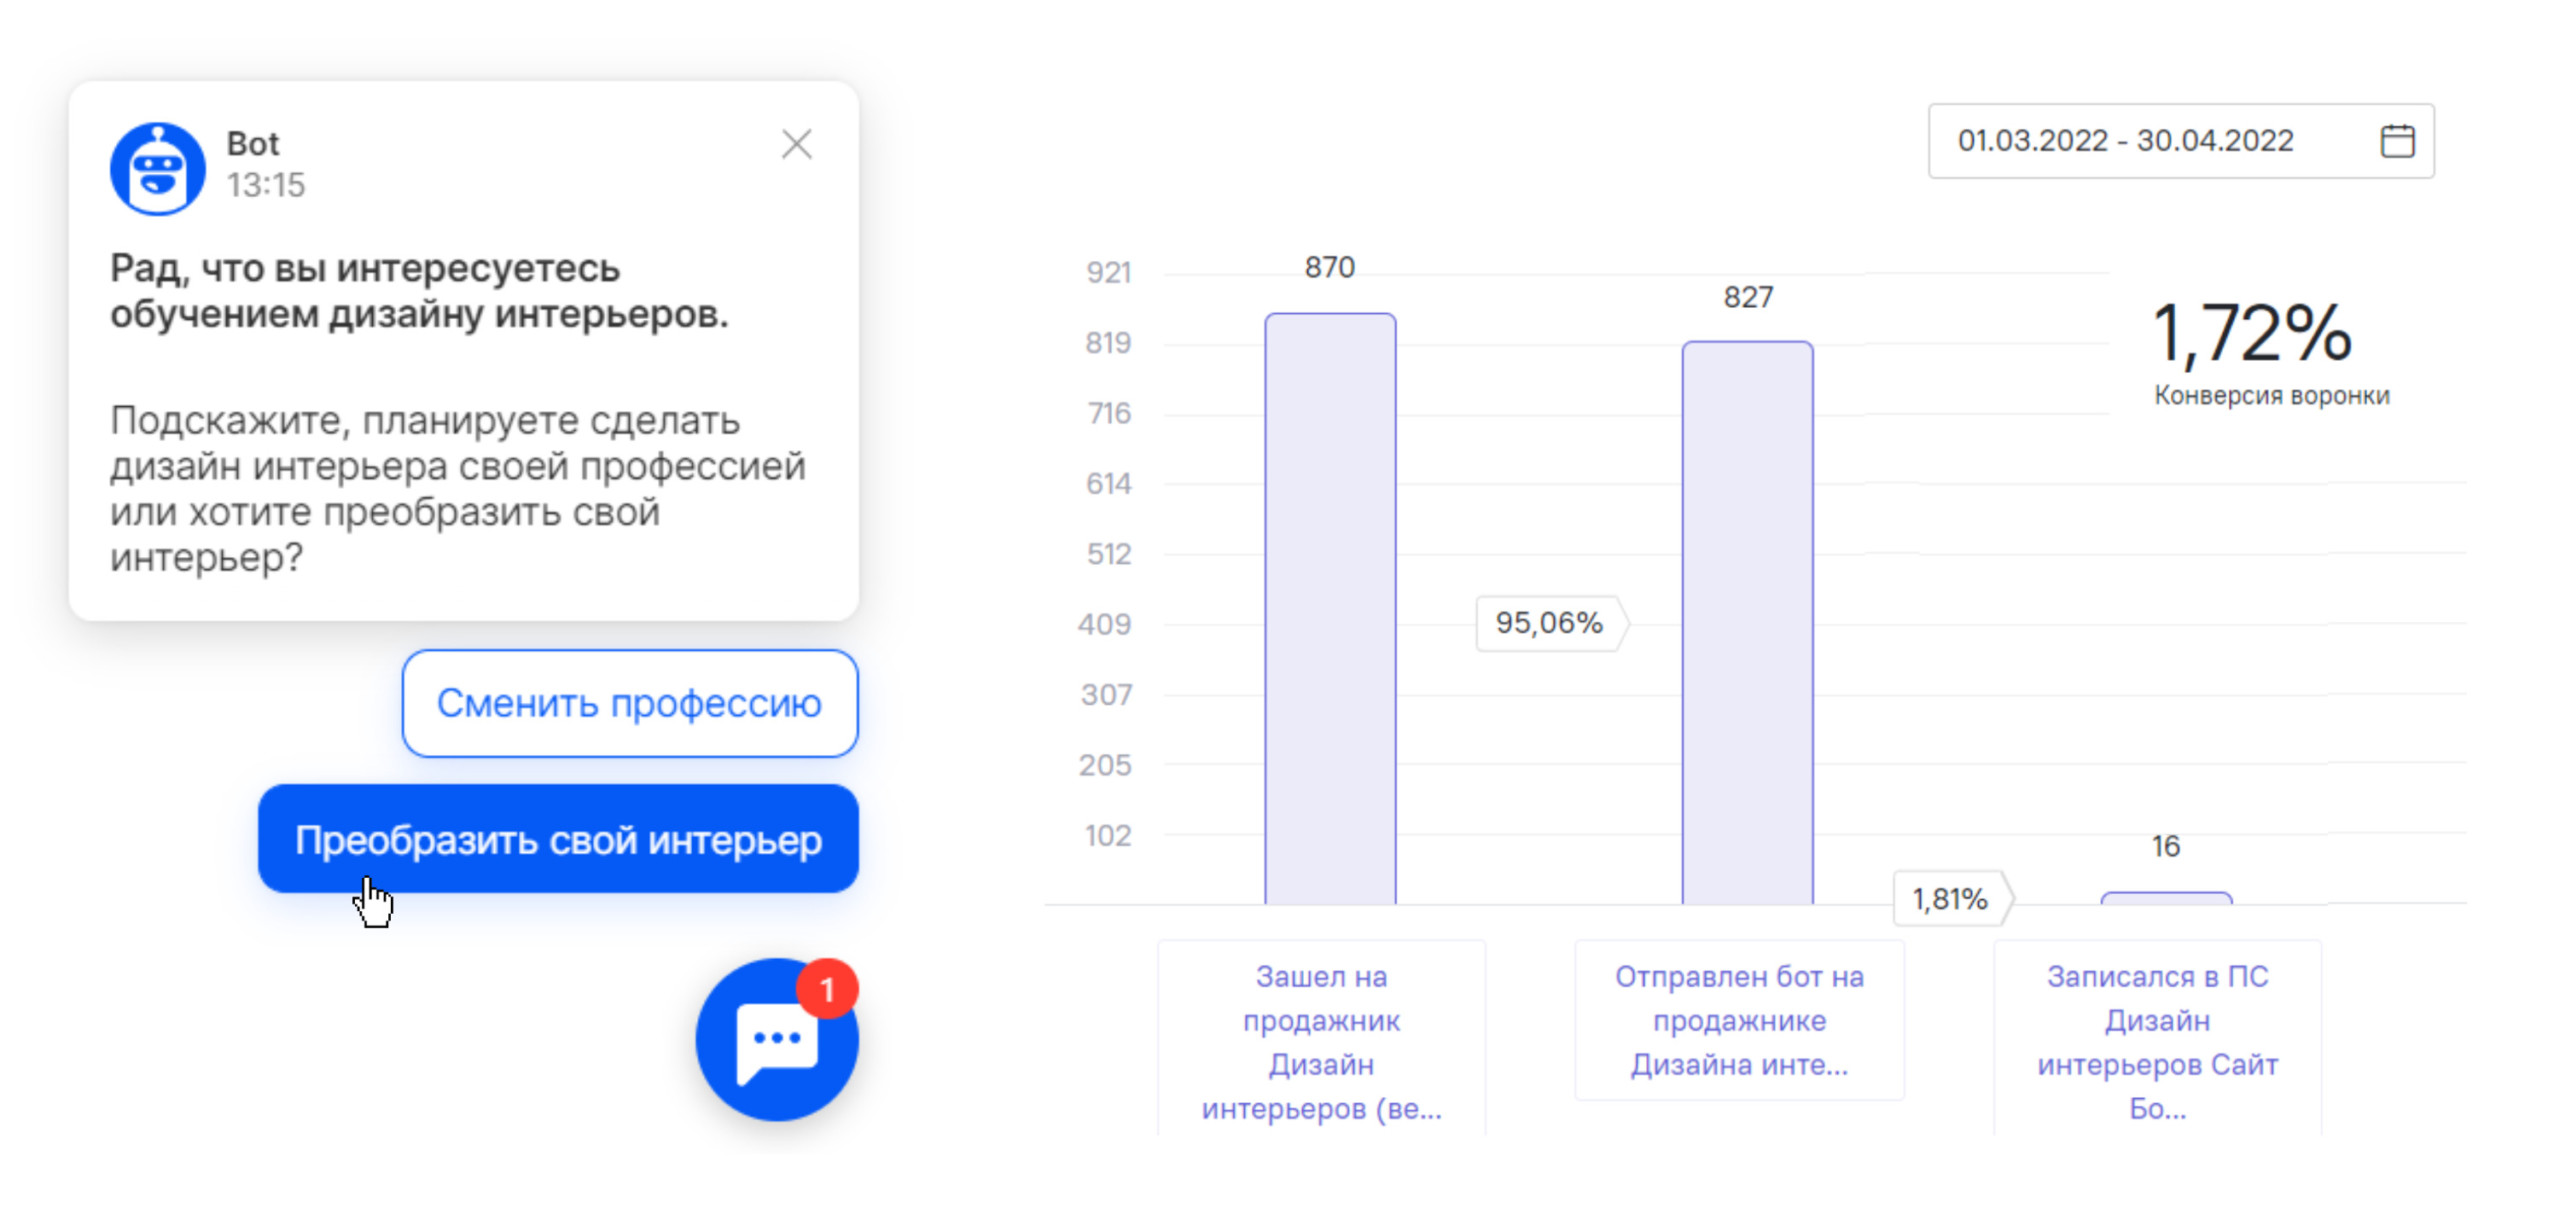
Task: Click the "Конверсия воронки" caption
Action: click(2271, 395)
